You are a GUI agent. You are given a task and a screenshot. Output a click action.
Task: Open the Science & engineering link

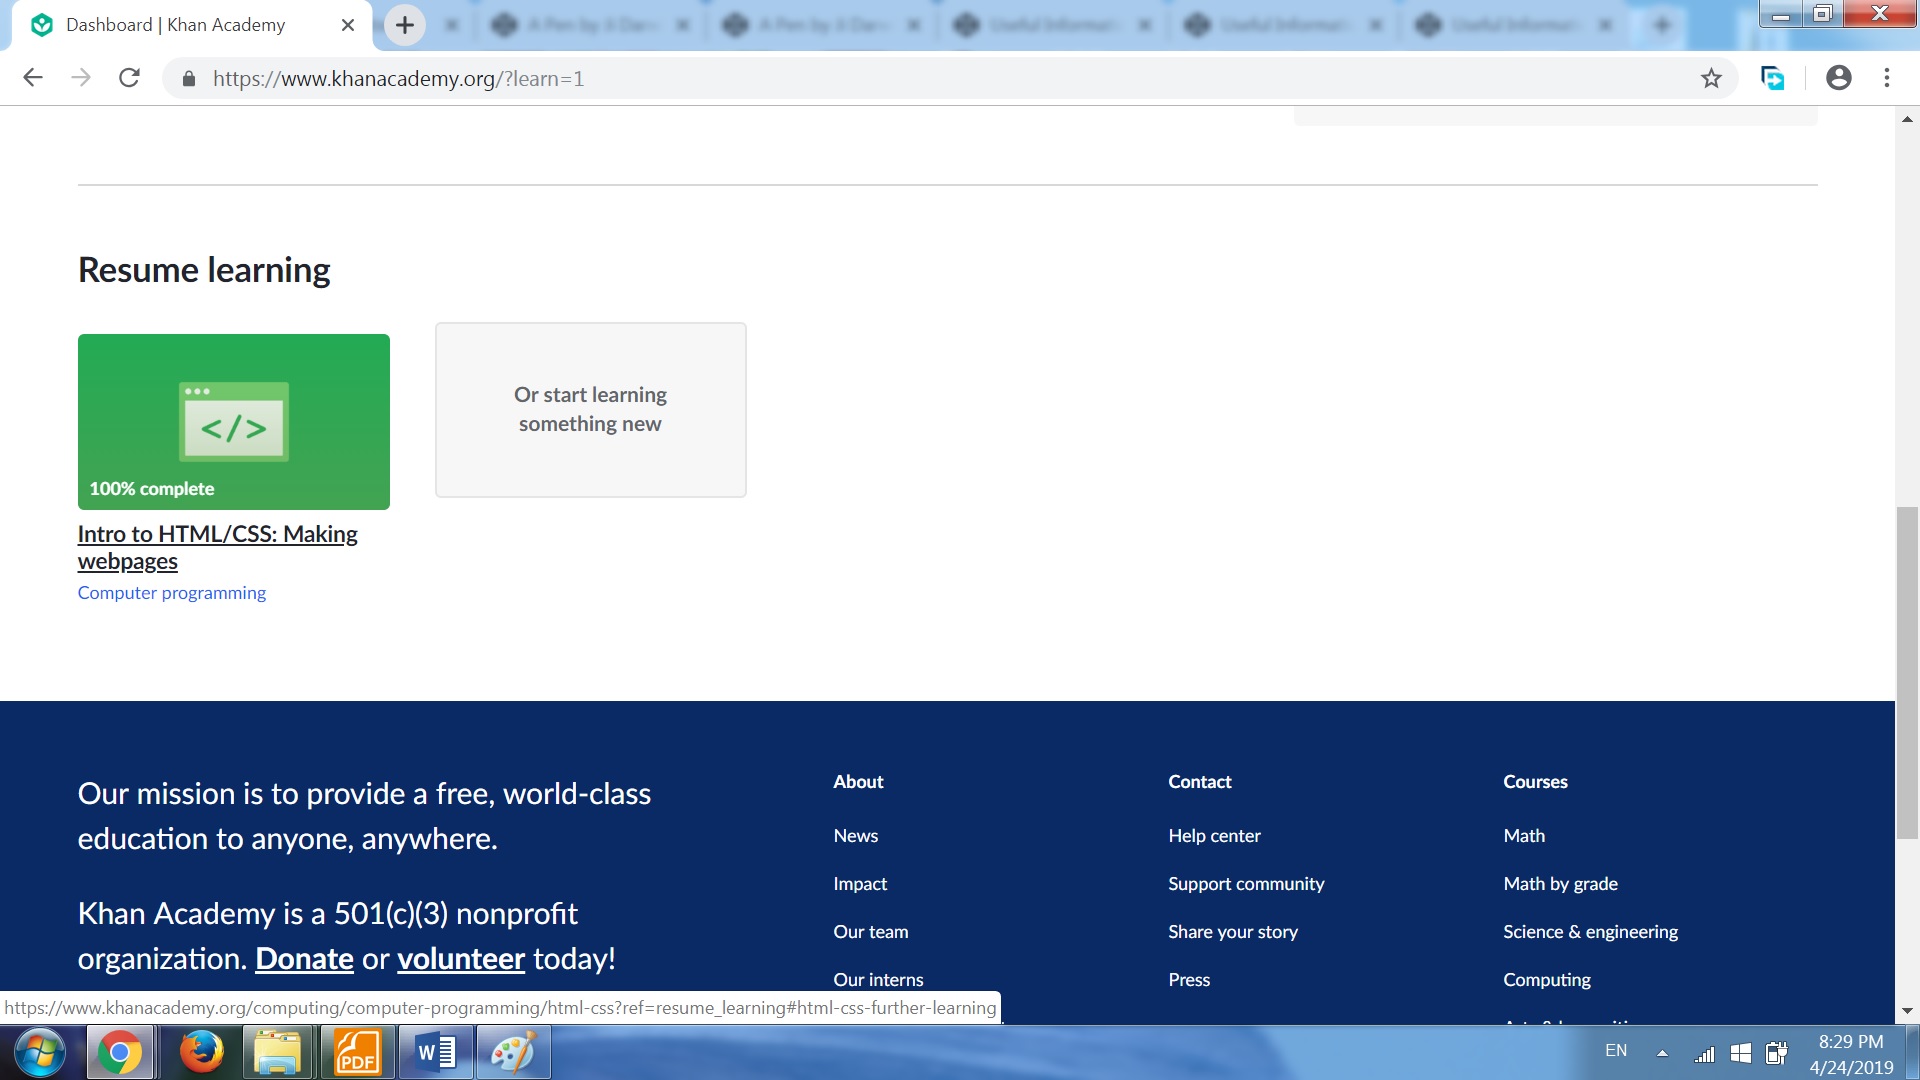click(x=1591, y=932)
